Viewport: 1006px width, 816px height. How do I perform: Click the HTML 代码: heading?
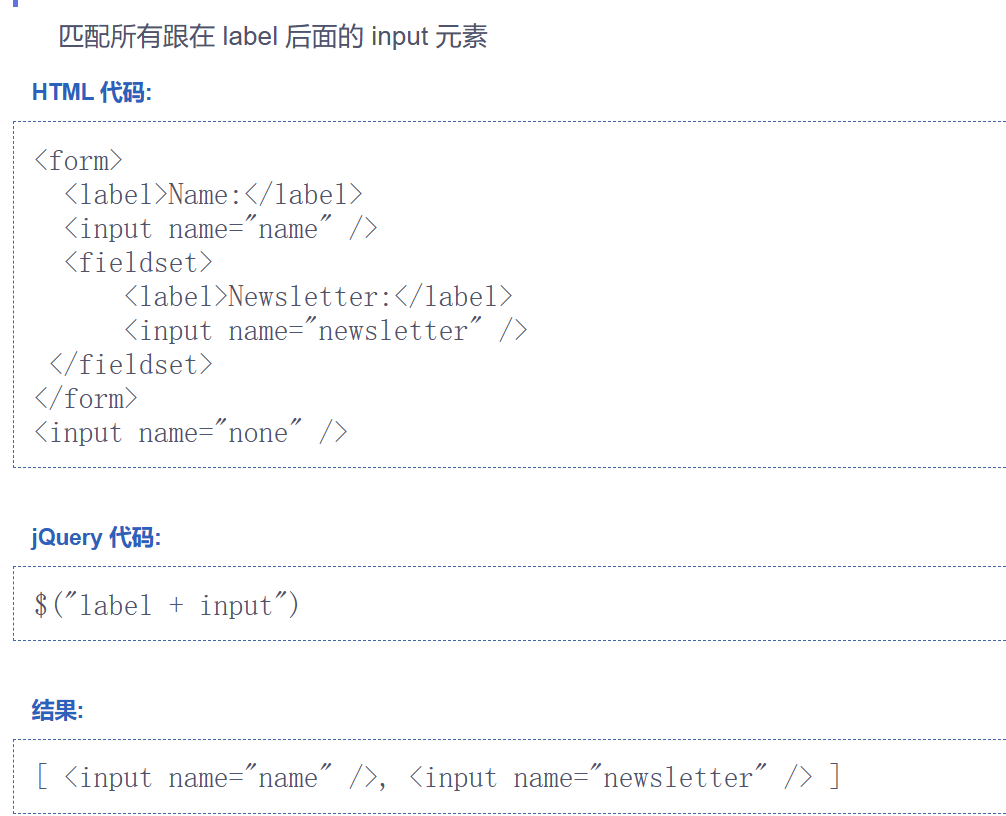pyautogui.click(x=92, y=93)
